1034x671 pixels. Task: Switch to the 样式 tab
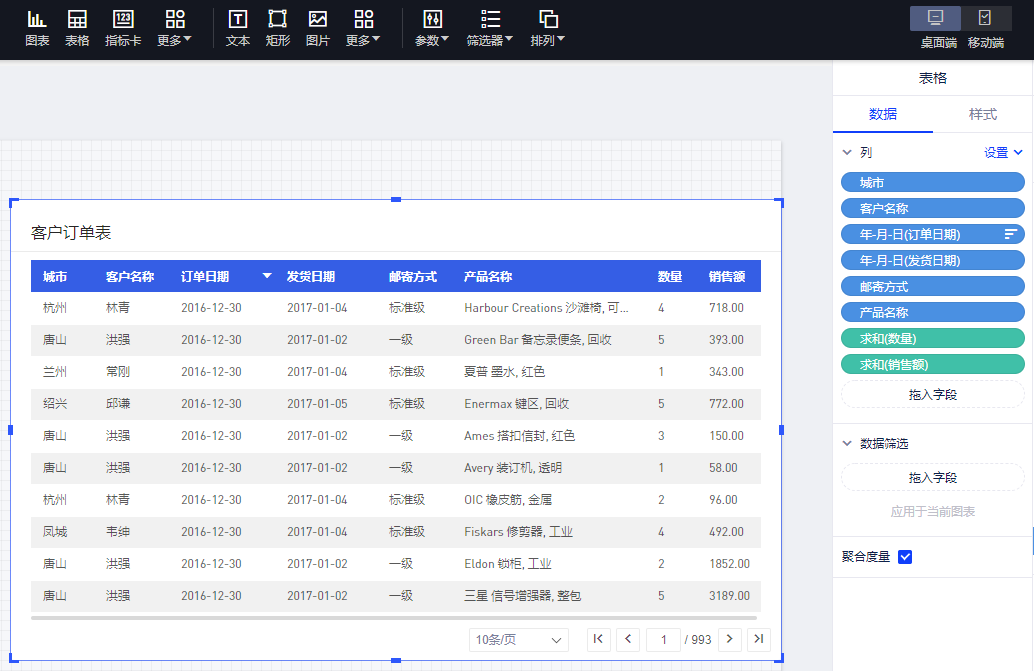[x=983, y=114]
